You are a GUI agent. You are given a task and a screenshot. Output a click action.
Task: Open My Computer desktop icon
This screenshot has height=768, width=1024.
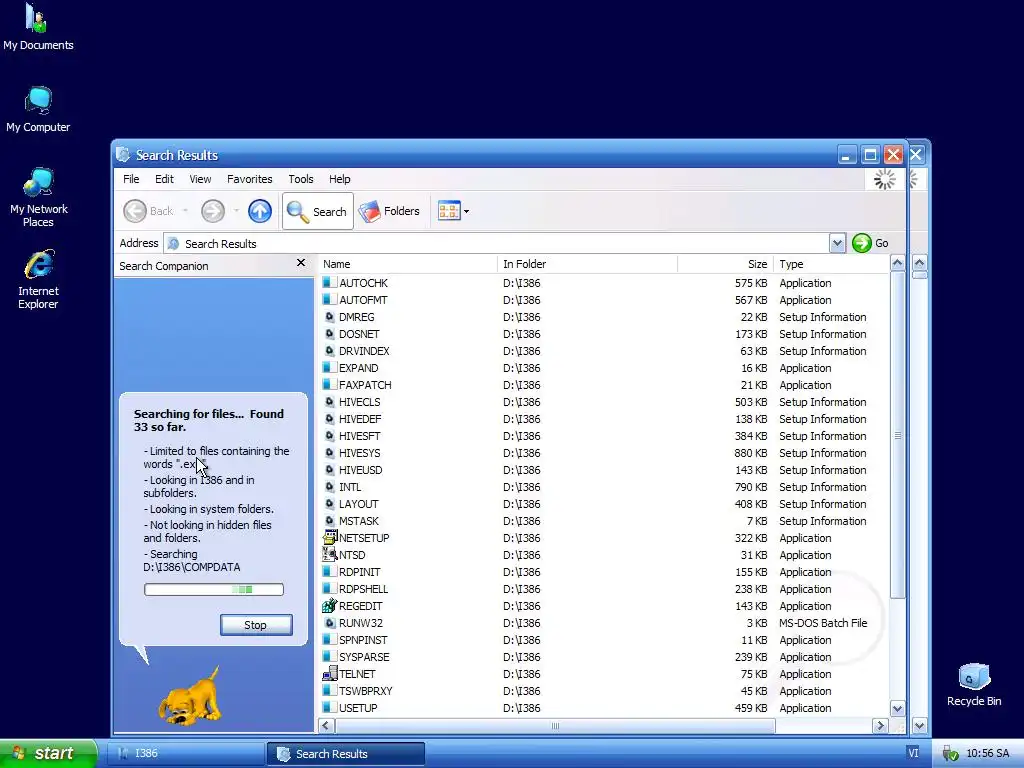(38, 109)
